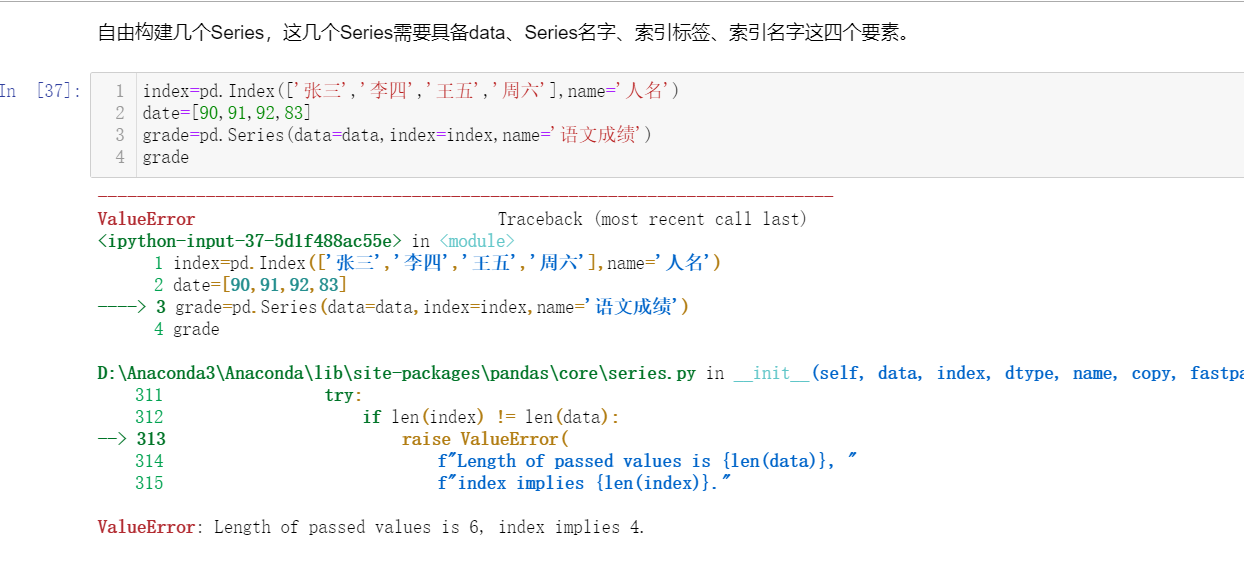This screenshot has width=1244, height=578.
Task: Click 'Traceback (most recent call last)' text
Action: pyautogui.click(x=652, y=219)
